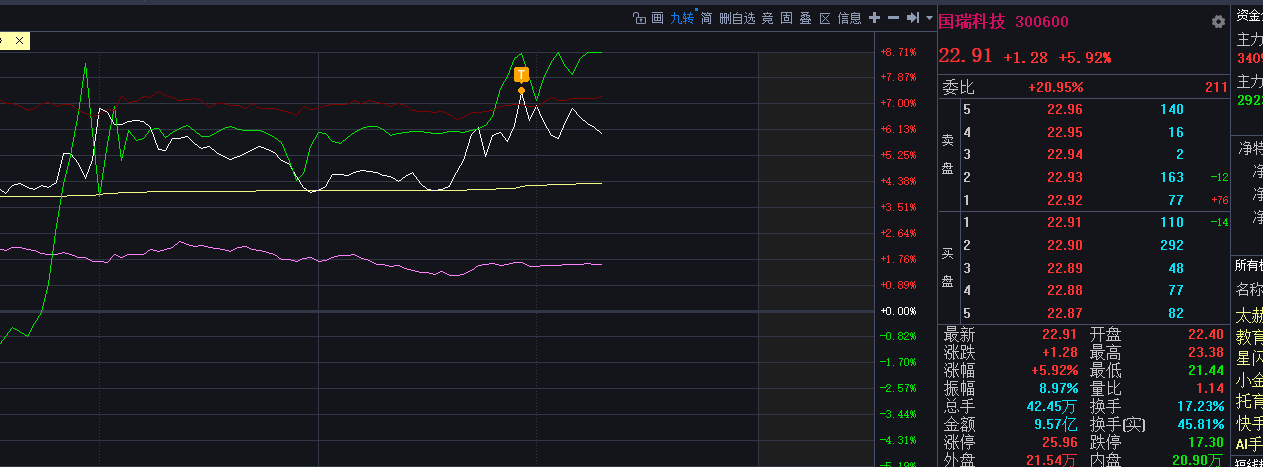Click the 换手 value 17.23%

click(x=1202, y=407)
